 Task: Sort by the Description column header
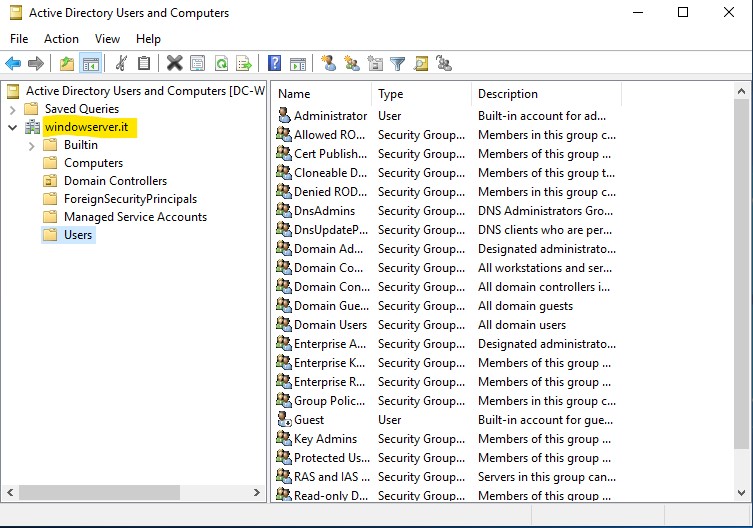coord(547,94)
